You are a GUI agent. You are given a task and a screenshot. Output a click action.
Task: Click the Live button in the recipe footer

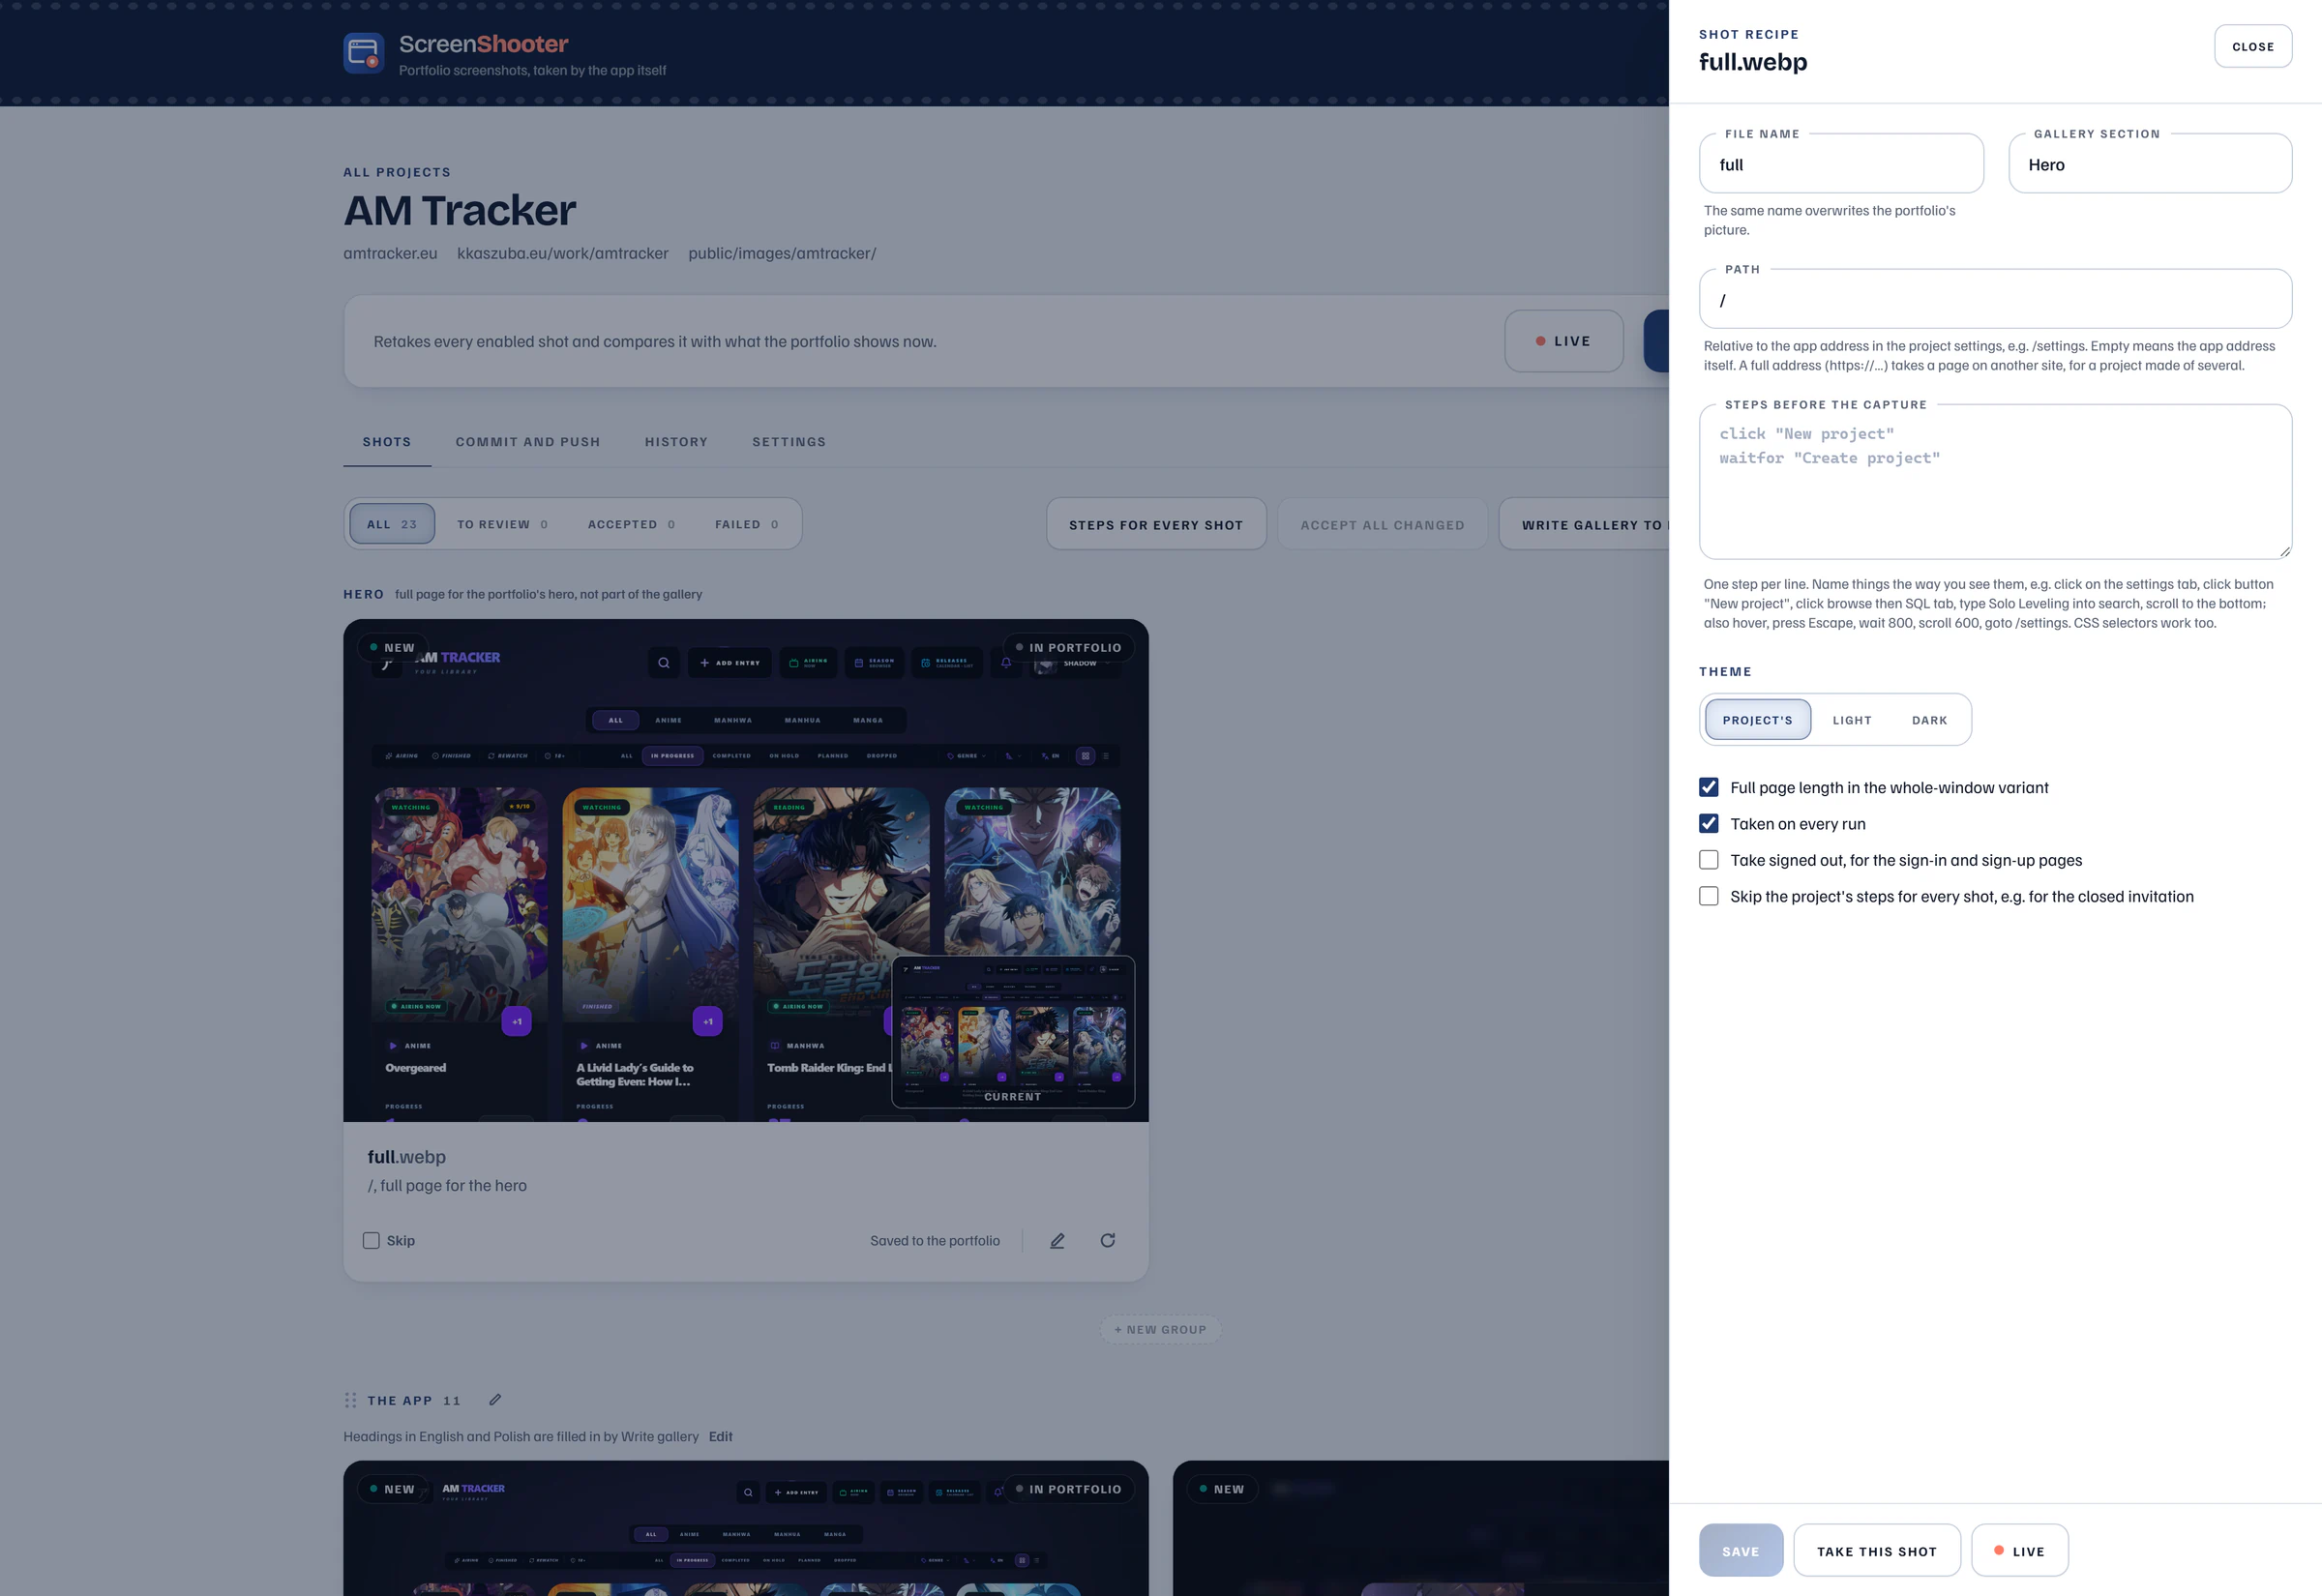tap(2020, 1551)
